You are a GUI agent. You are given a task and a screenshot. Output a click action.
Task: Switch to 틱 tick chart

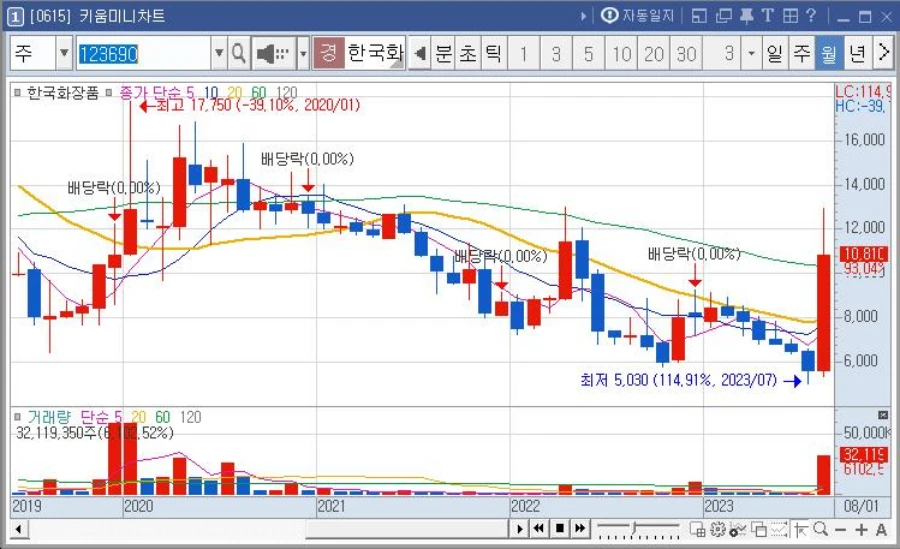pos(494,54)
